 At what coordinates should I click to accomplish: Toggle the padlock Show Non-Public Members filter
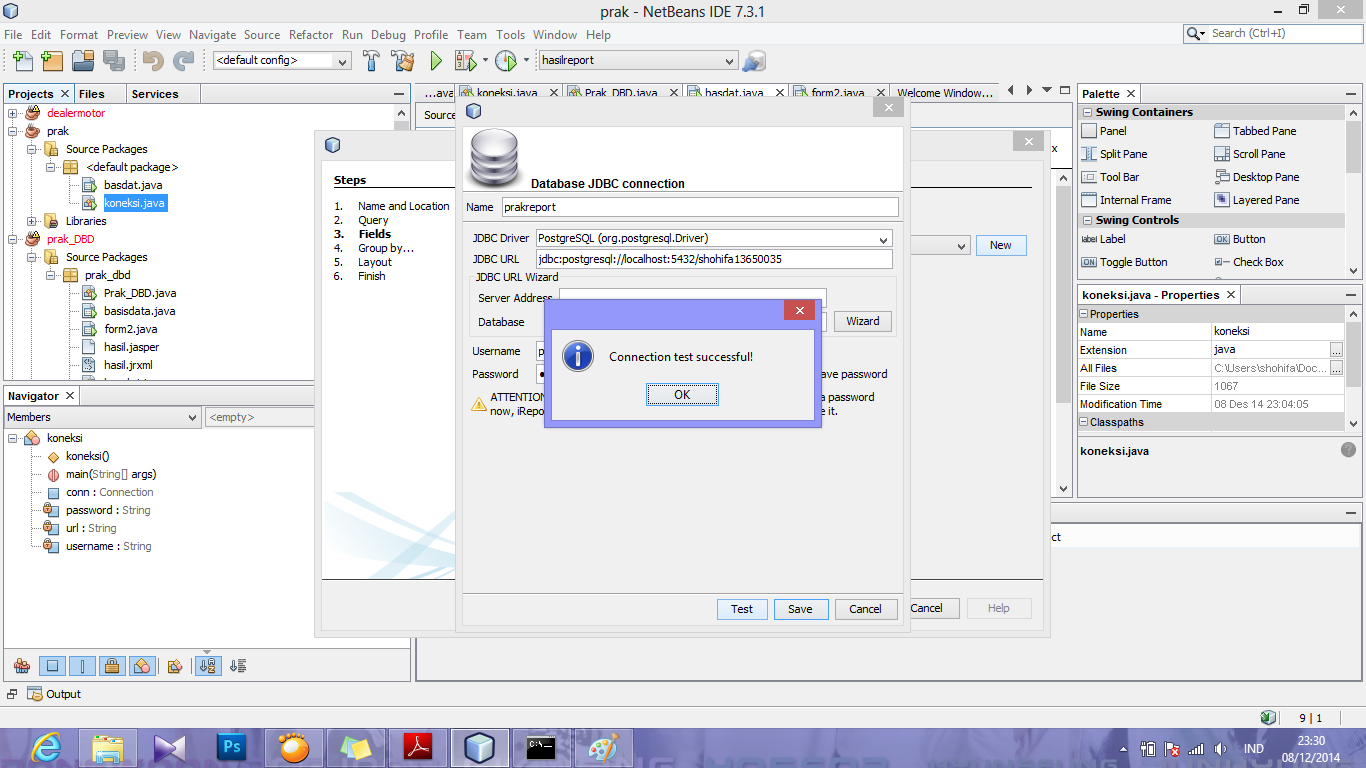click(x=112, y=665)
